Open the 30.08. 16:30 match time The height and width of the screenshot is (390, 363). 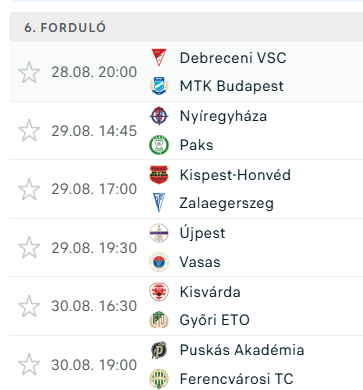click(94, 306)
